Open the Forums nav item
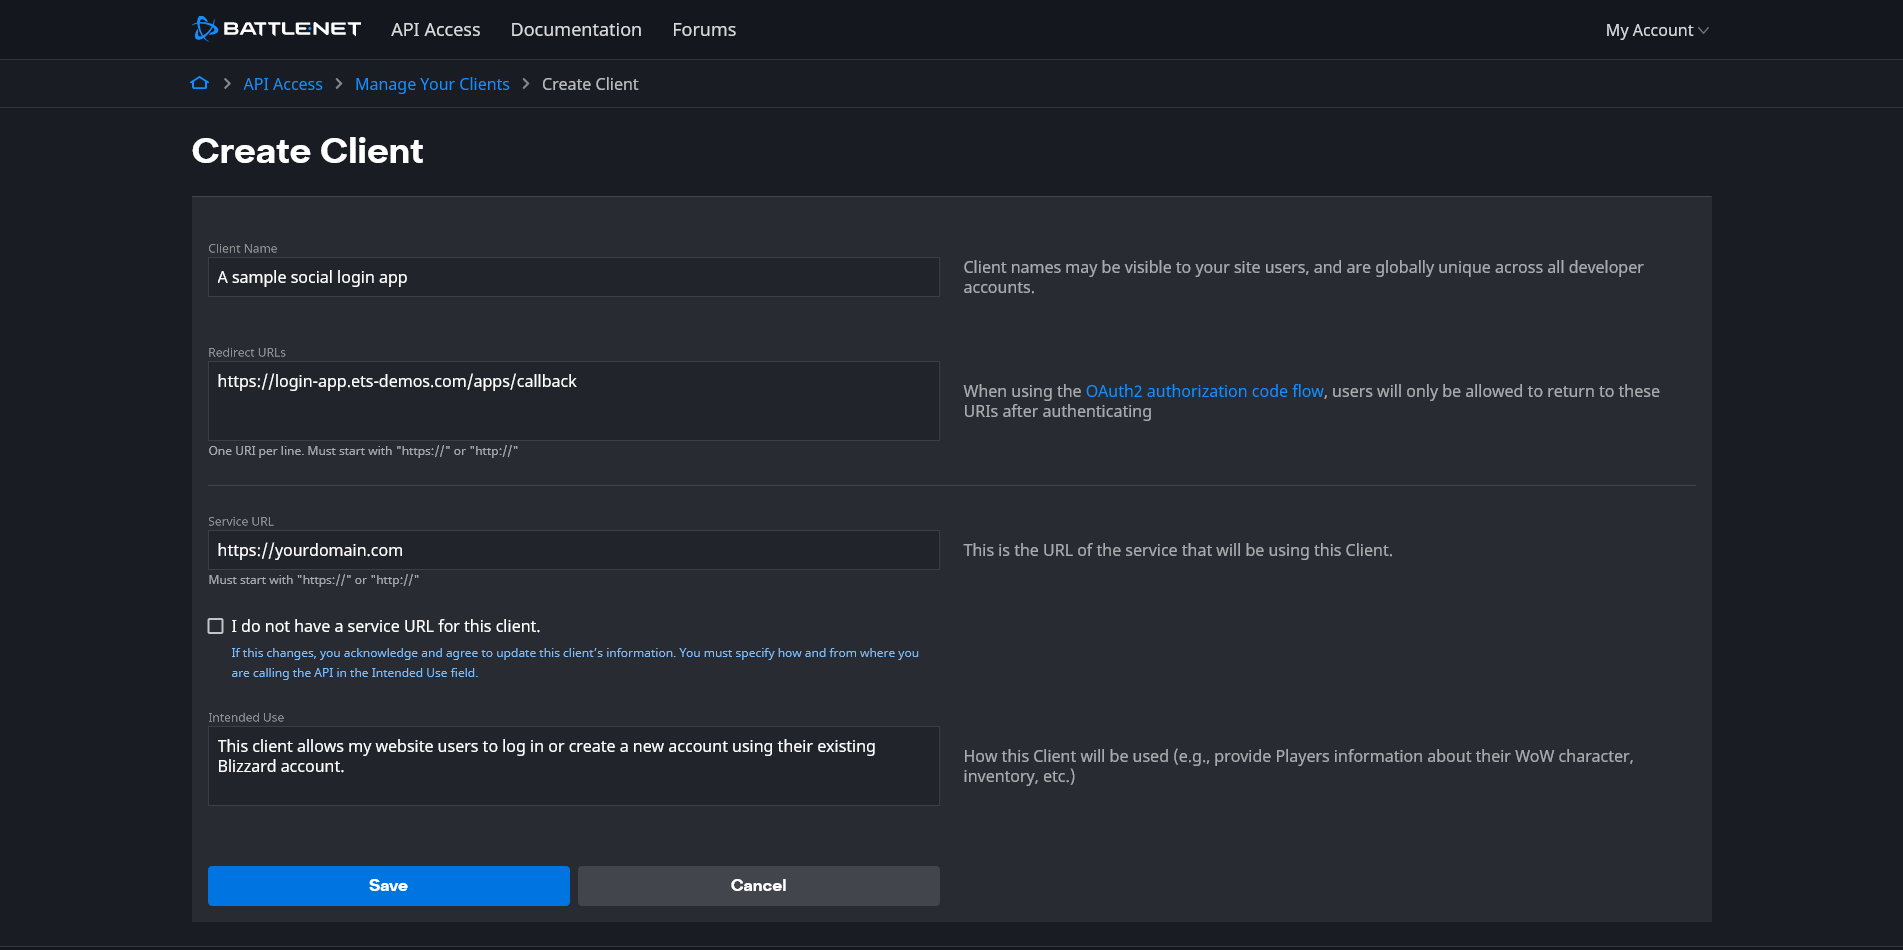Screen dimensions: 1903x950 pos(704,30)
